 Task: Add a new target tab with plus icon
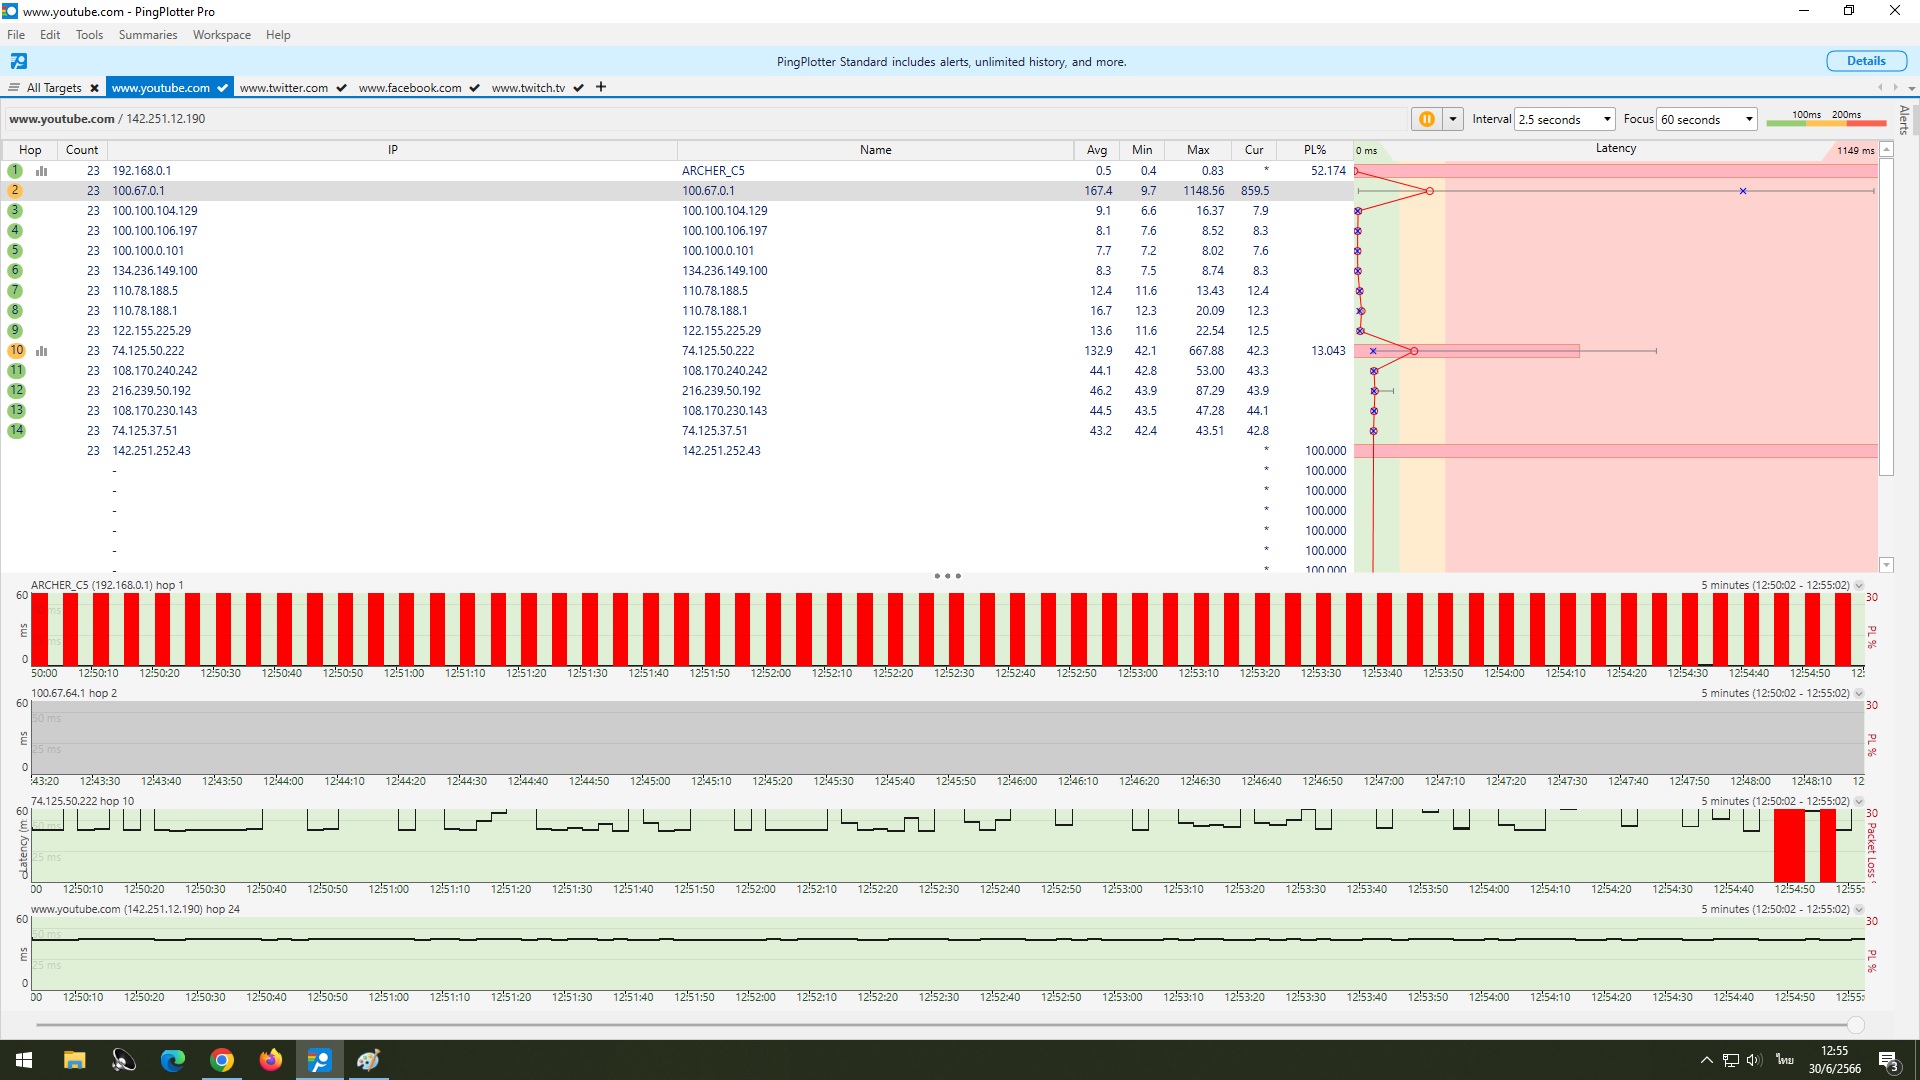(x=601, y=87)
